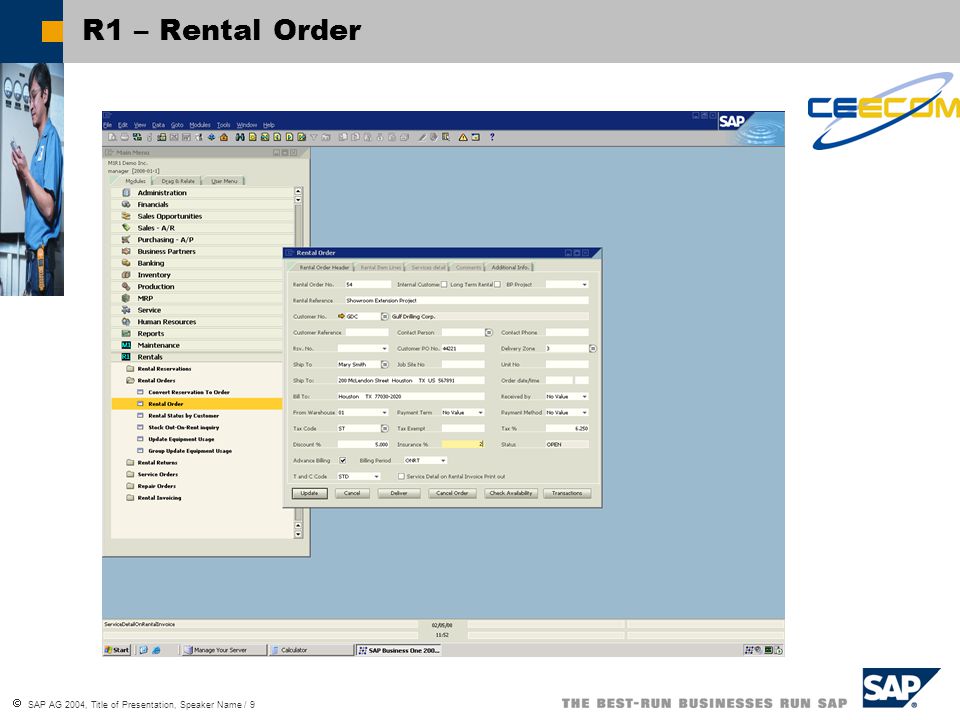Click the Windows Start button

pos(117,650)
